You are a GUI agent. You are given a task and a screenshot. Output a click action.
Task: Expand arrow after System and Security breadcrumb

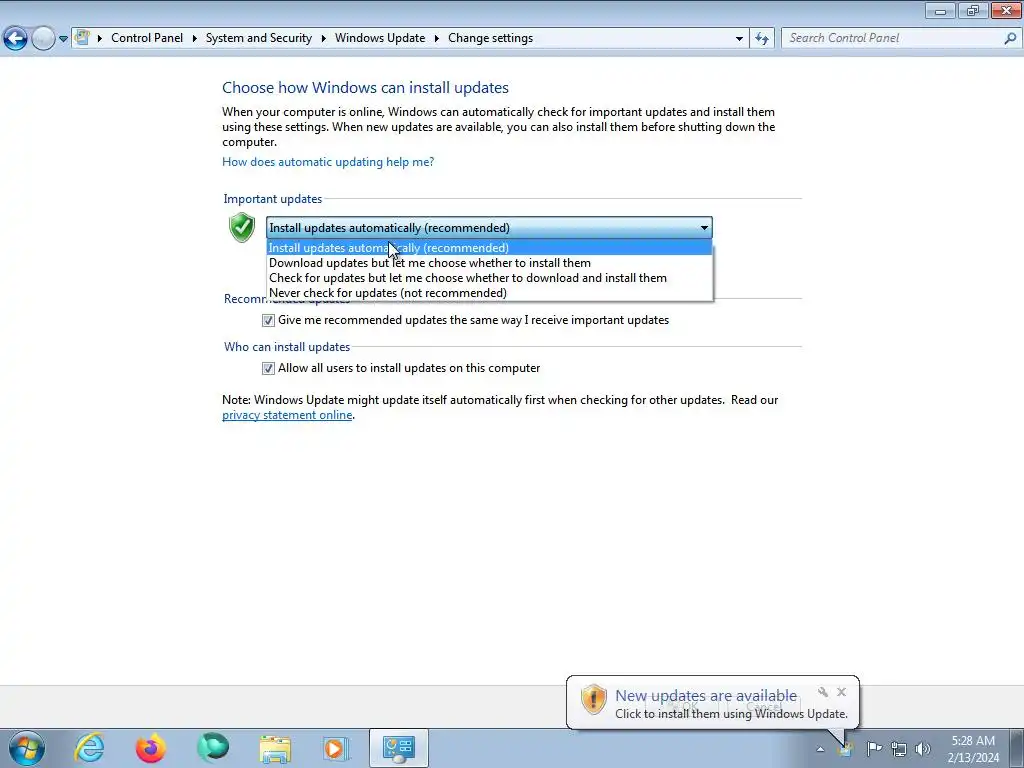pos(323,39)
